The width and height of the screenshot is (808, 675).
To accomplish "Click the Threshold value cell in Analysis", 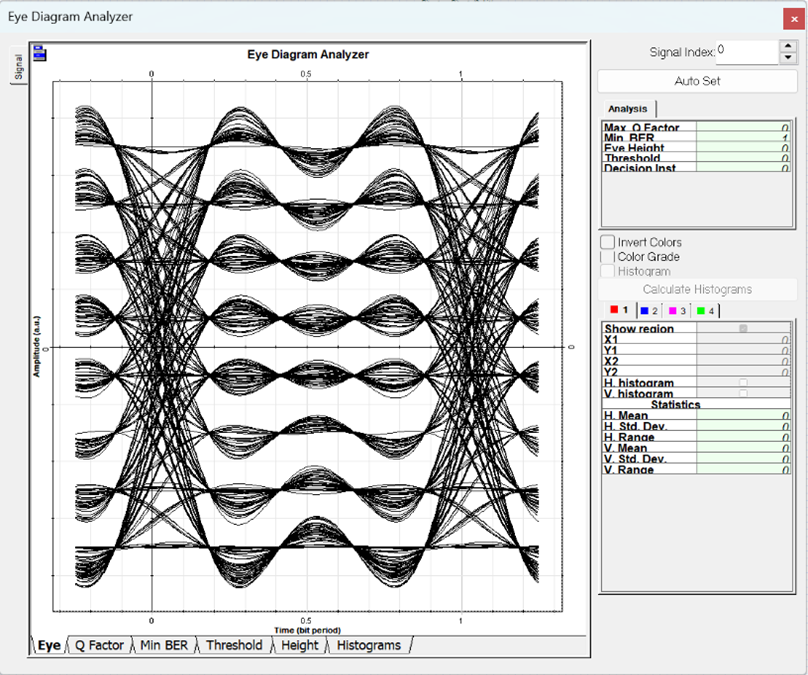I will [x=743, y=157].
